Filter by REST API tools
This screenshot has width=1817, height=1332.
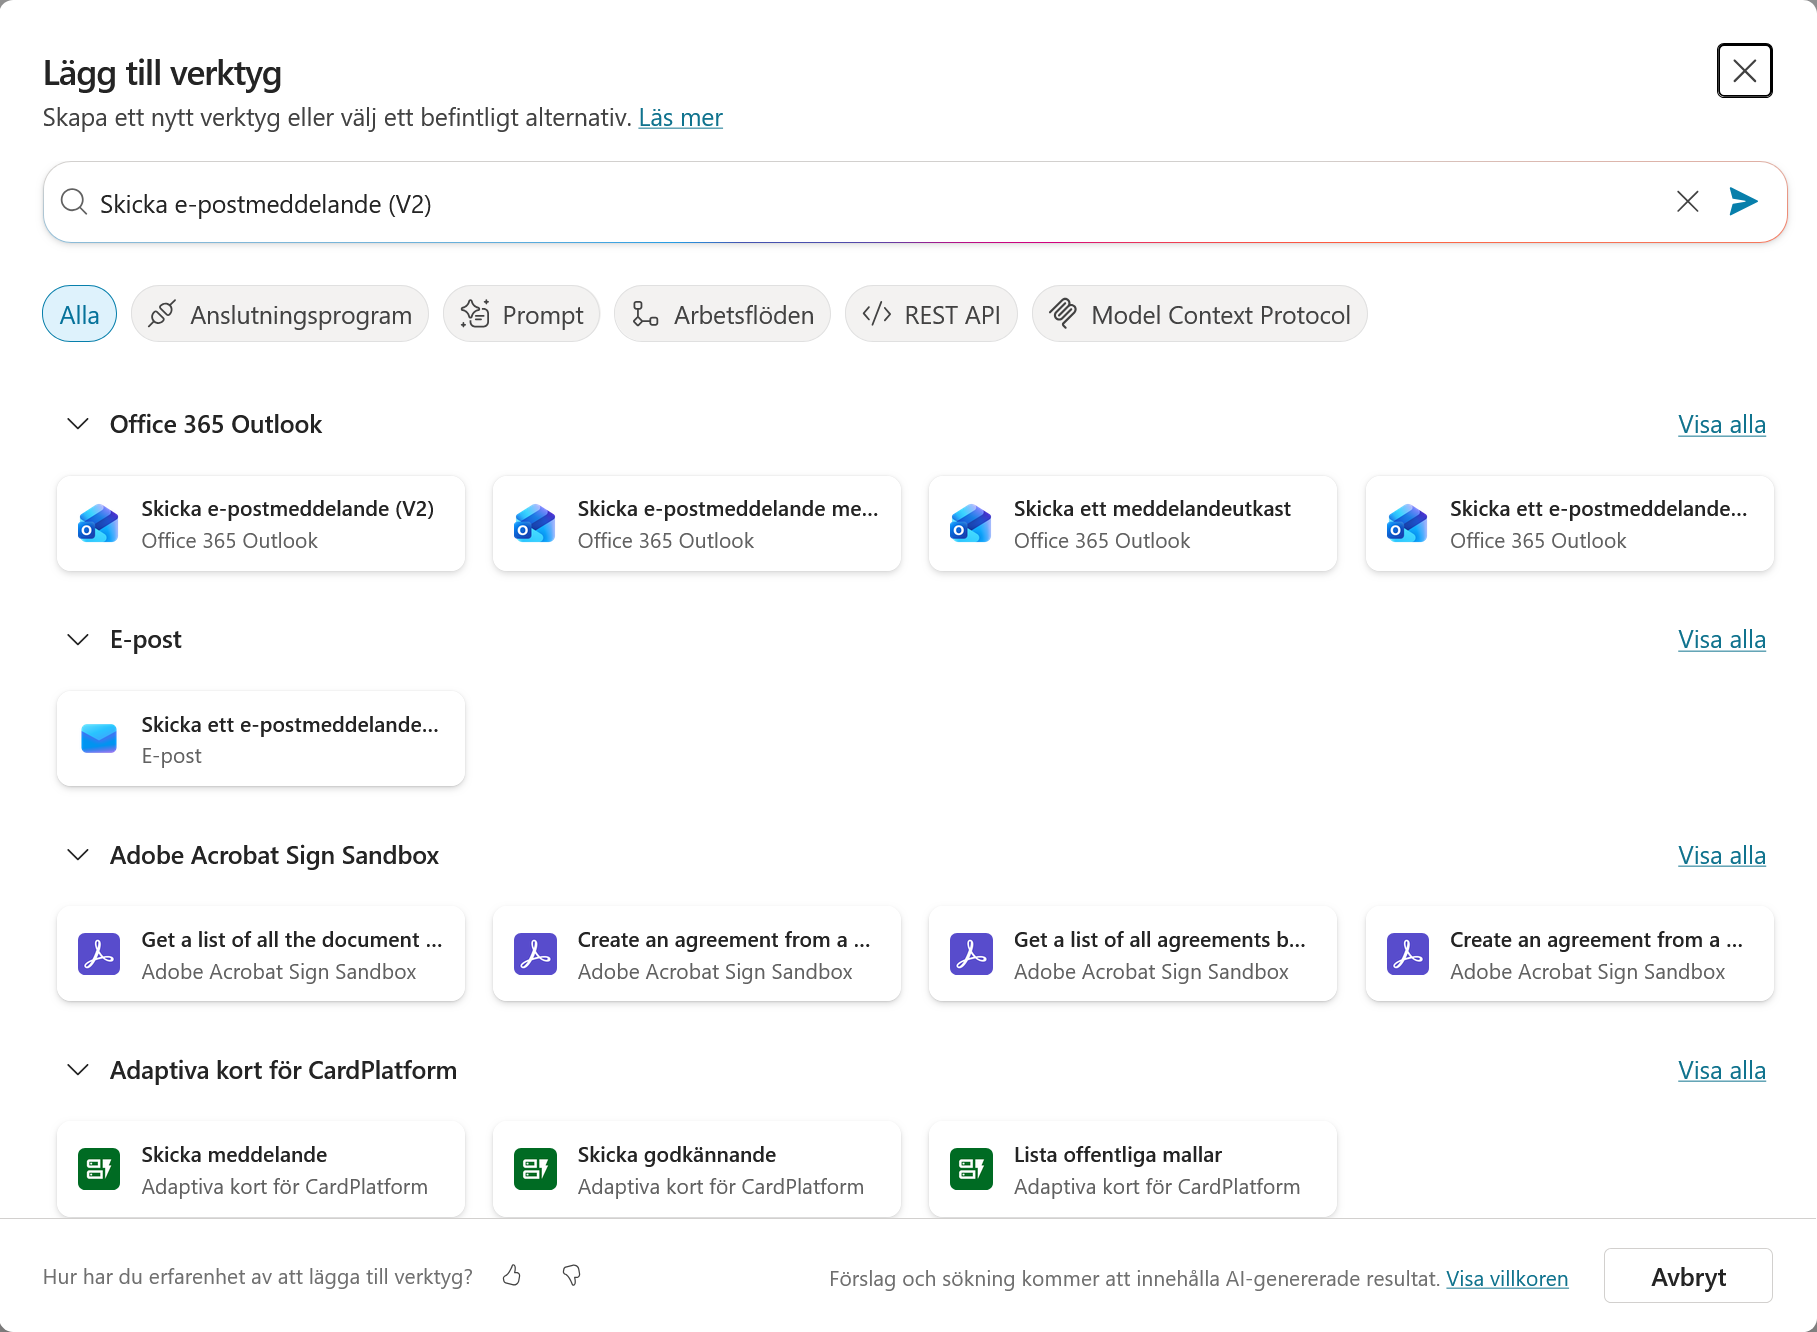[931, 315]
